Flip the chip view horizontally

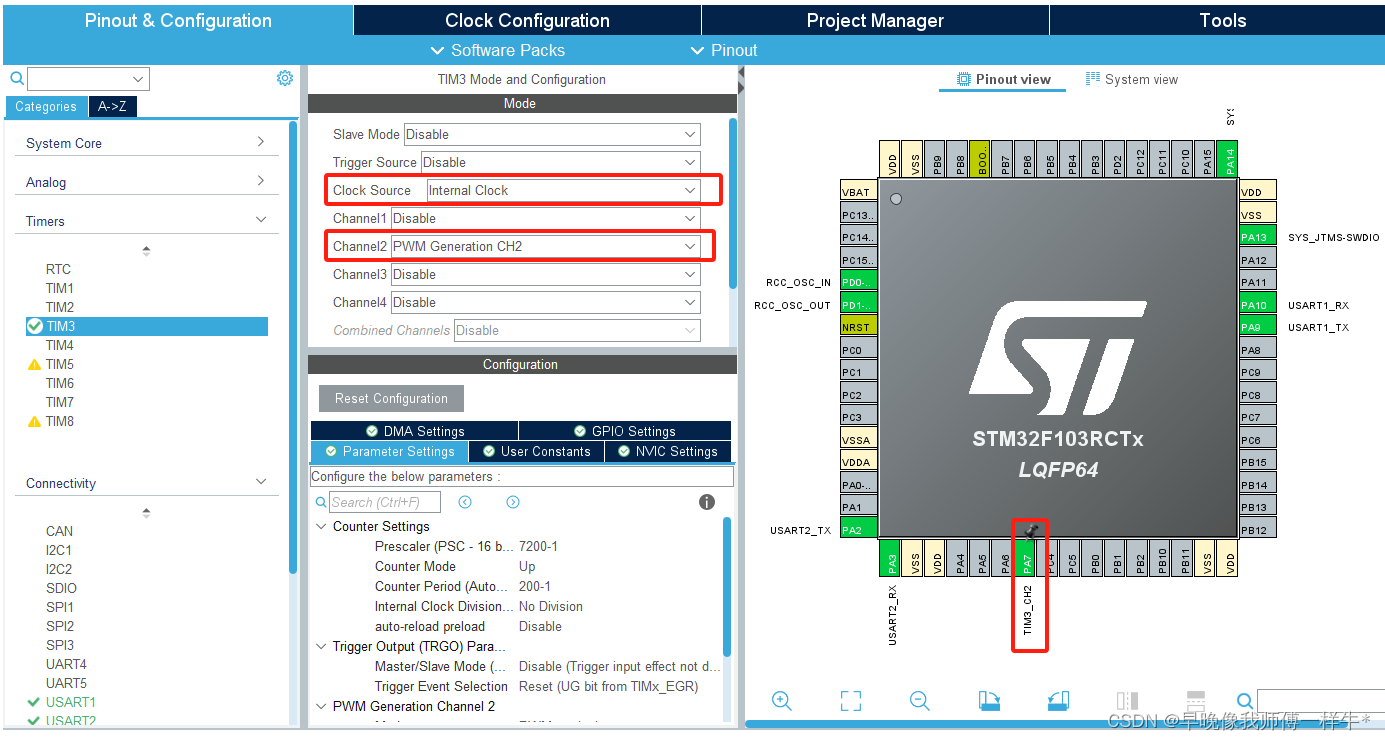pos(1127,701)
